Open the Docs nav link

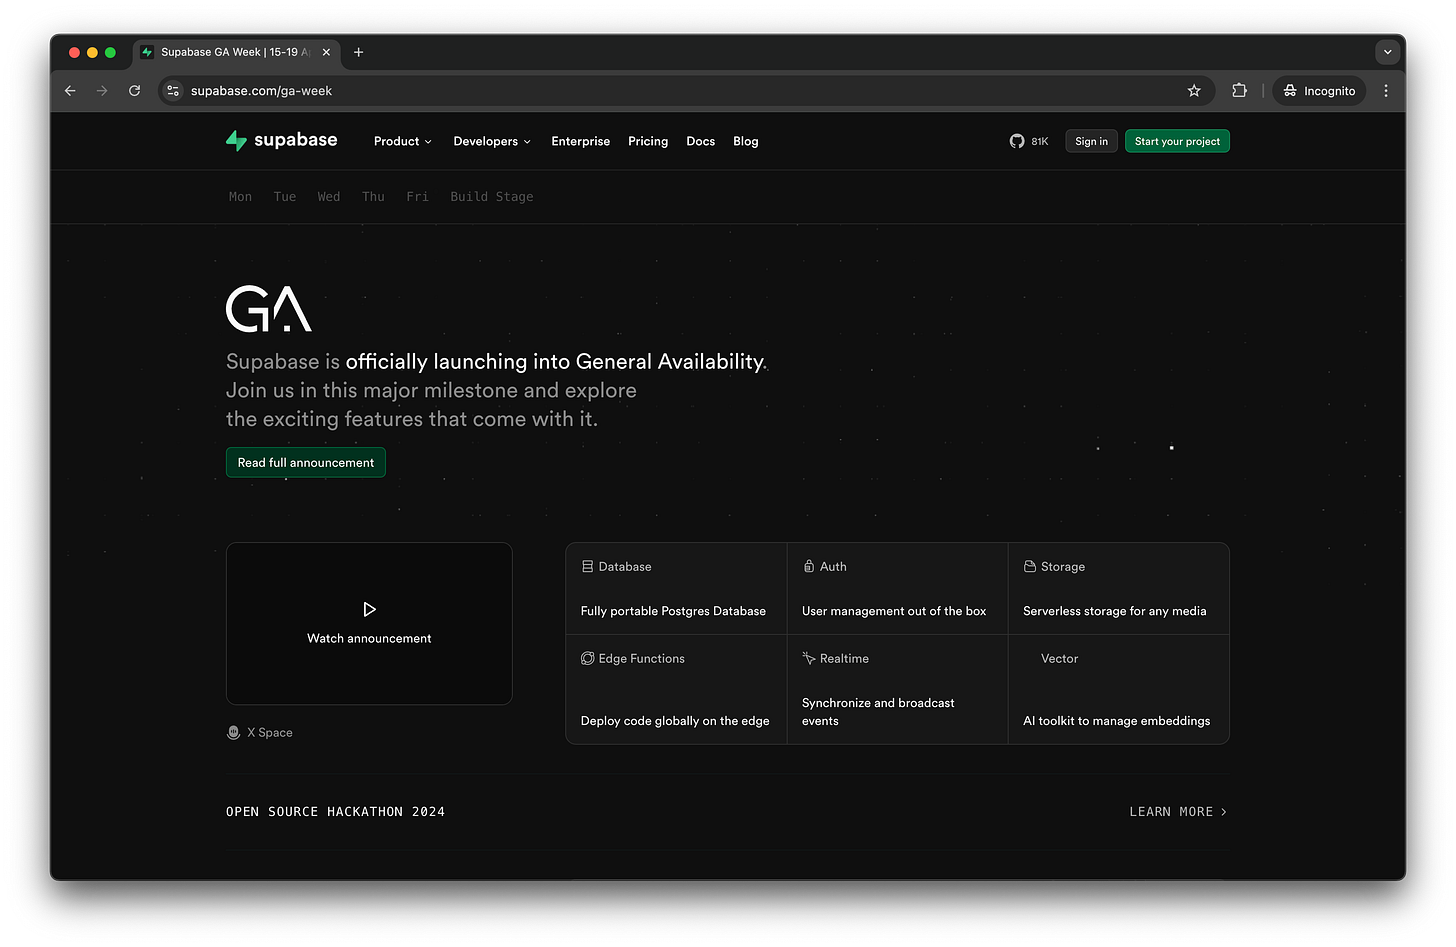701,142
